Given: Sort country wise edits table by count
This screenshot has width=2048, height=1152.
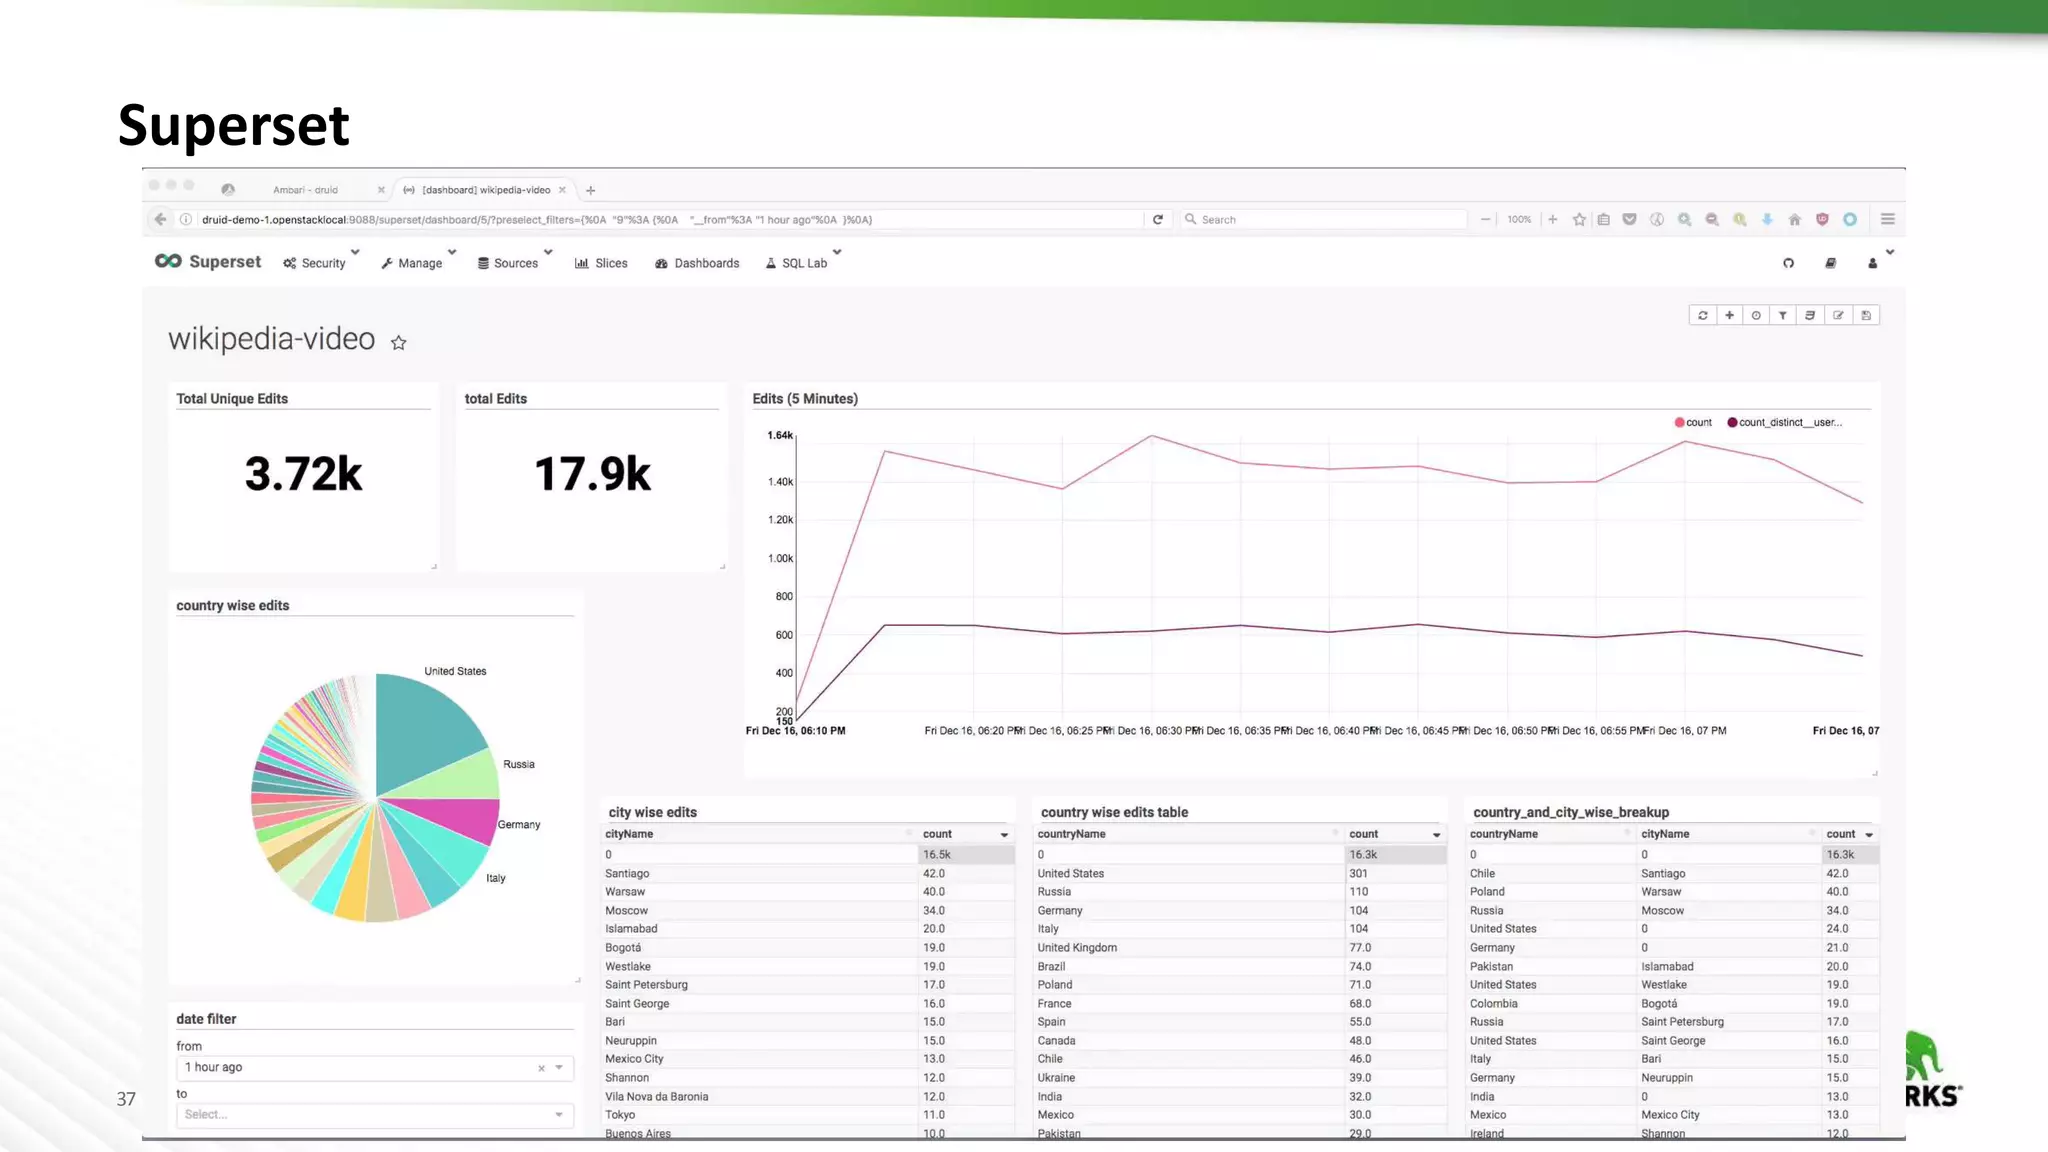Looking at the screenshot, I should pos(1394,834).
